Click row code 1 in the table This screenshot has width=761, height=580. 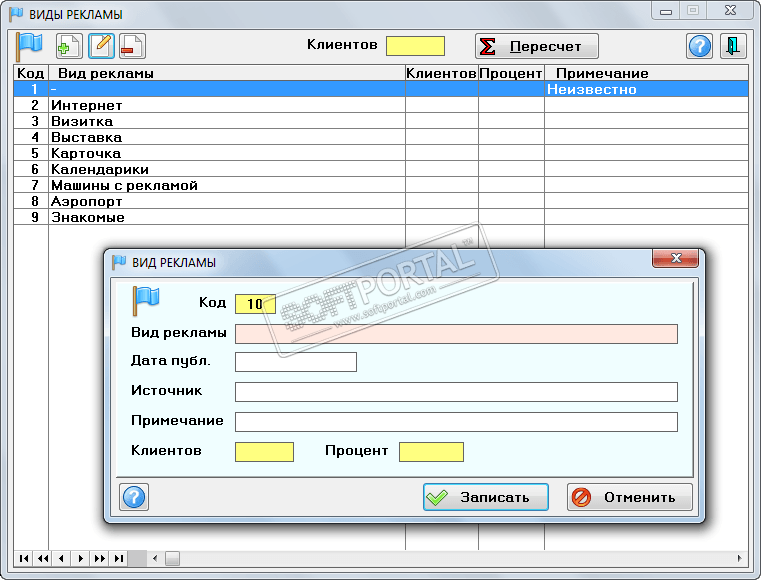point(31,89)
